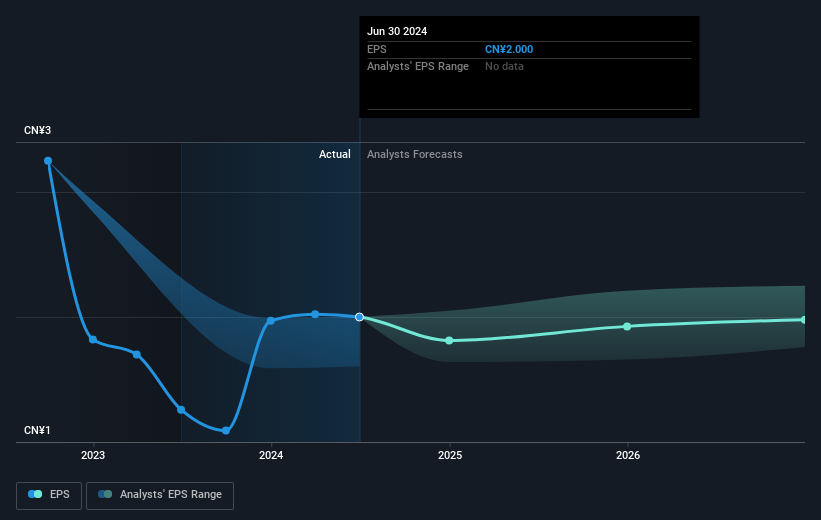821x520 pixels.
Task: Click the 'Analysts Forecasts' section label
Action: point(415,154)
